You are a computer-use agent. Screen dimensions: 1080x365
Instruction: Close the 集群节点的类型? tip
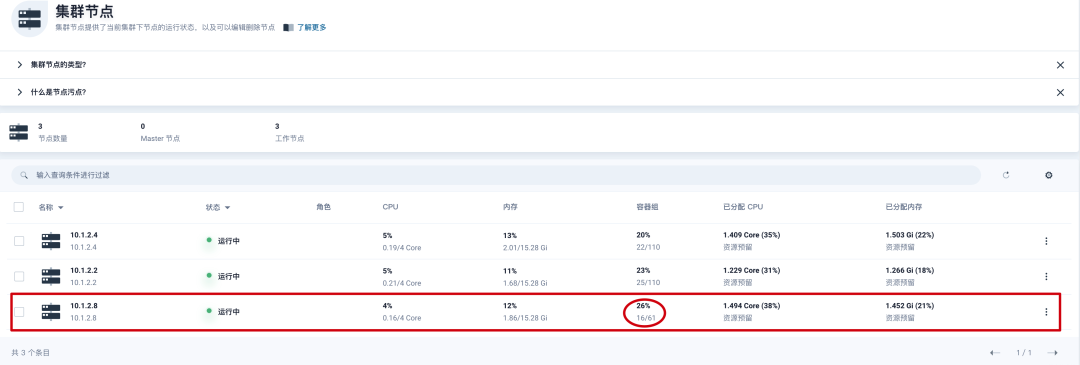[1060, 65]
